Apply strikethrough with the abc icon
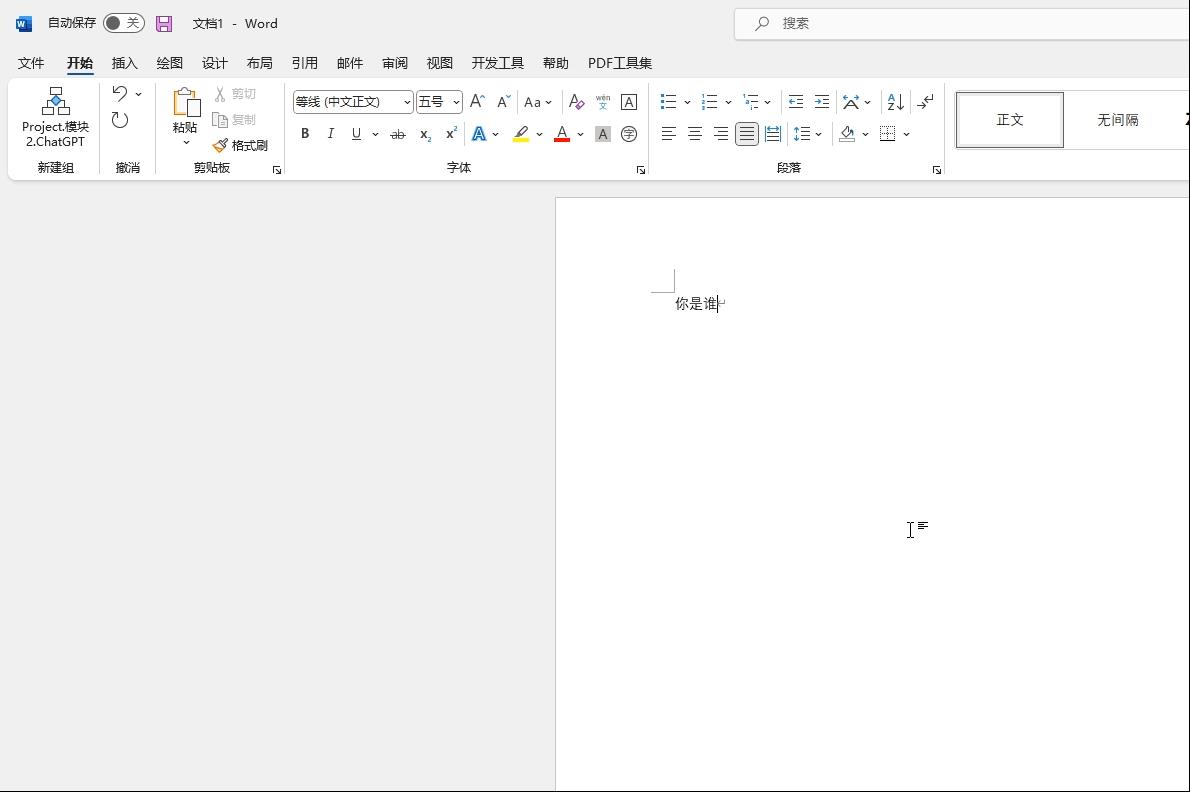The image size is (1190, 792). 398,134
